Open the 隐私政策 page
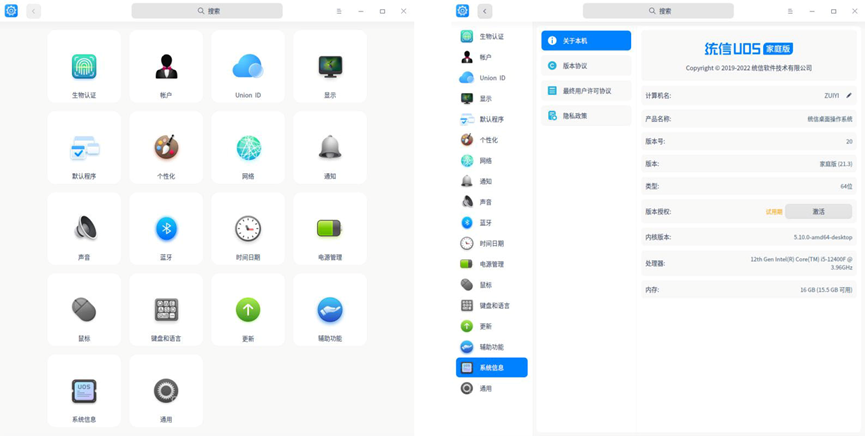Screen dimensions: 865x436 [586, 115]
